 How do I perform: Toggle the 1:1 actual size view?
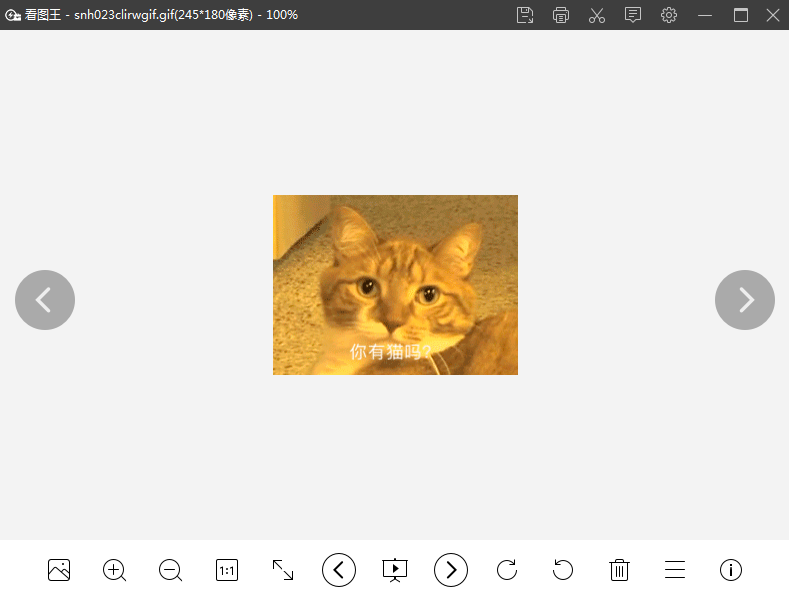tap(227, 570)
